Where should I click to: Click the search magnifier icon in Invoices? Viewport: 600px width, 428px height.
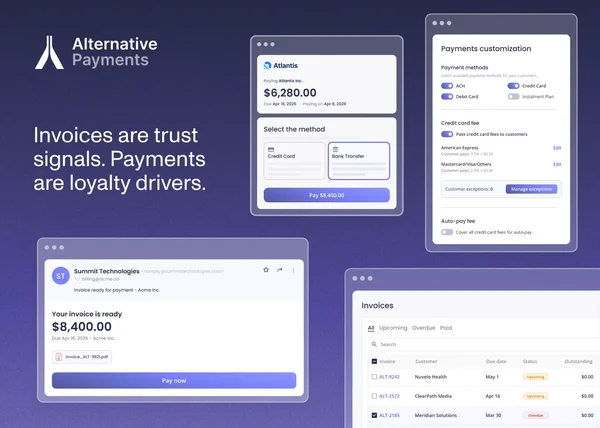[374, 344]
